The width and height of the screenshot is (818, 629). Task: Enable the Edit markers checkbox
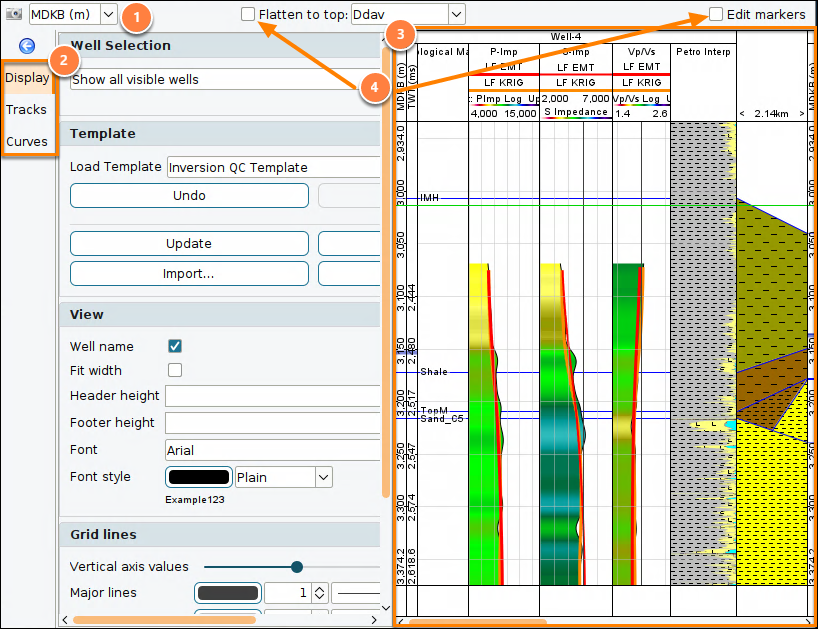point(716,14)
